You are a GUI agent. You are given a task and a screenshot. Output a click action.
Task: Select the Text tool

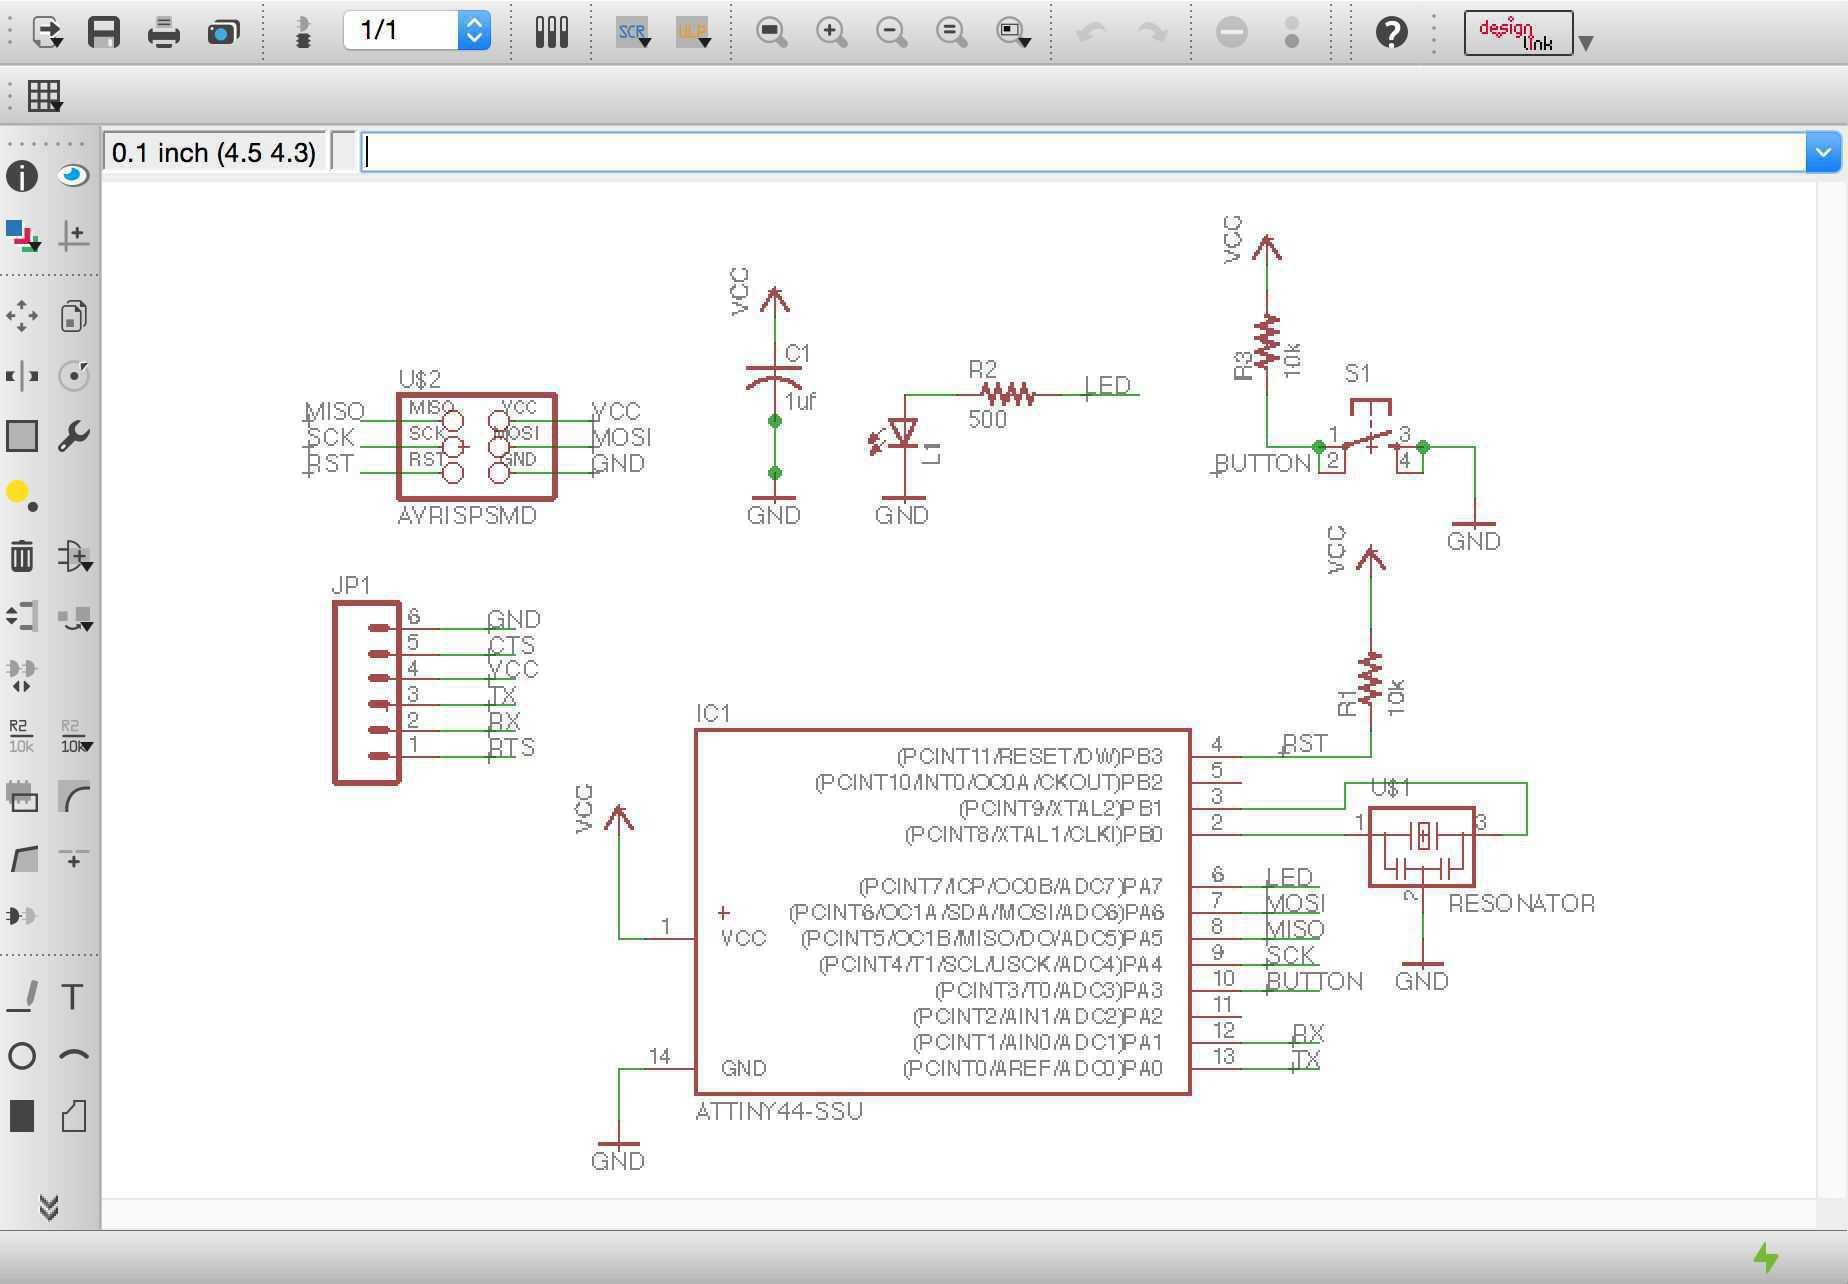pos(74,997)
